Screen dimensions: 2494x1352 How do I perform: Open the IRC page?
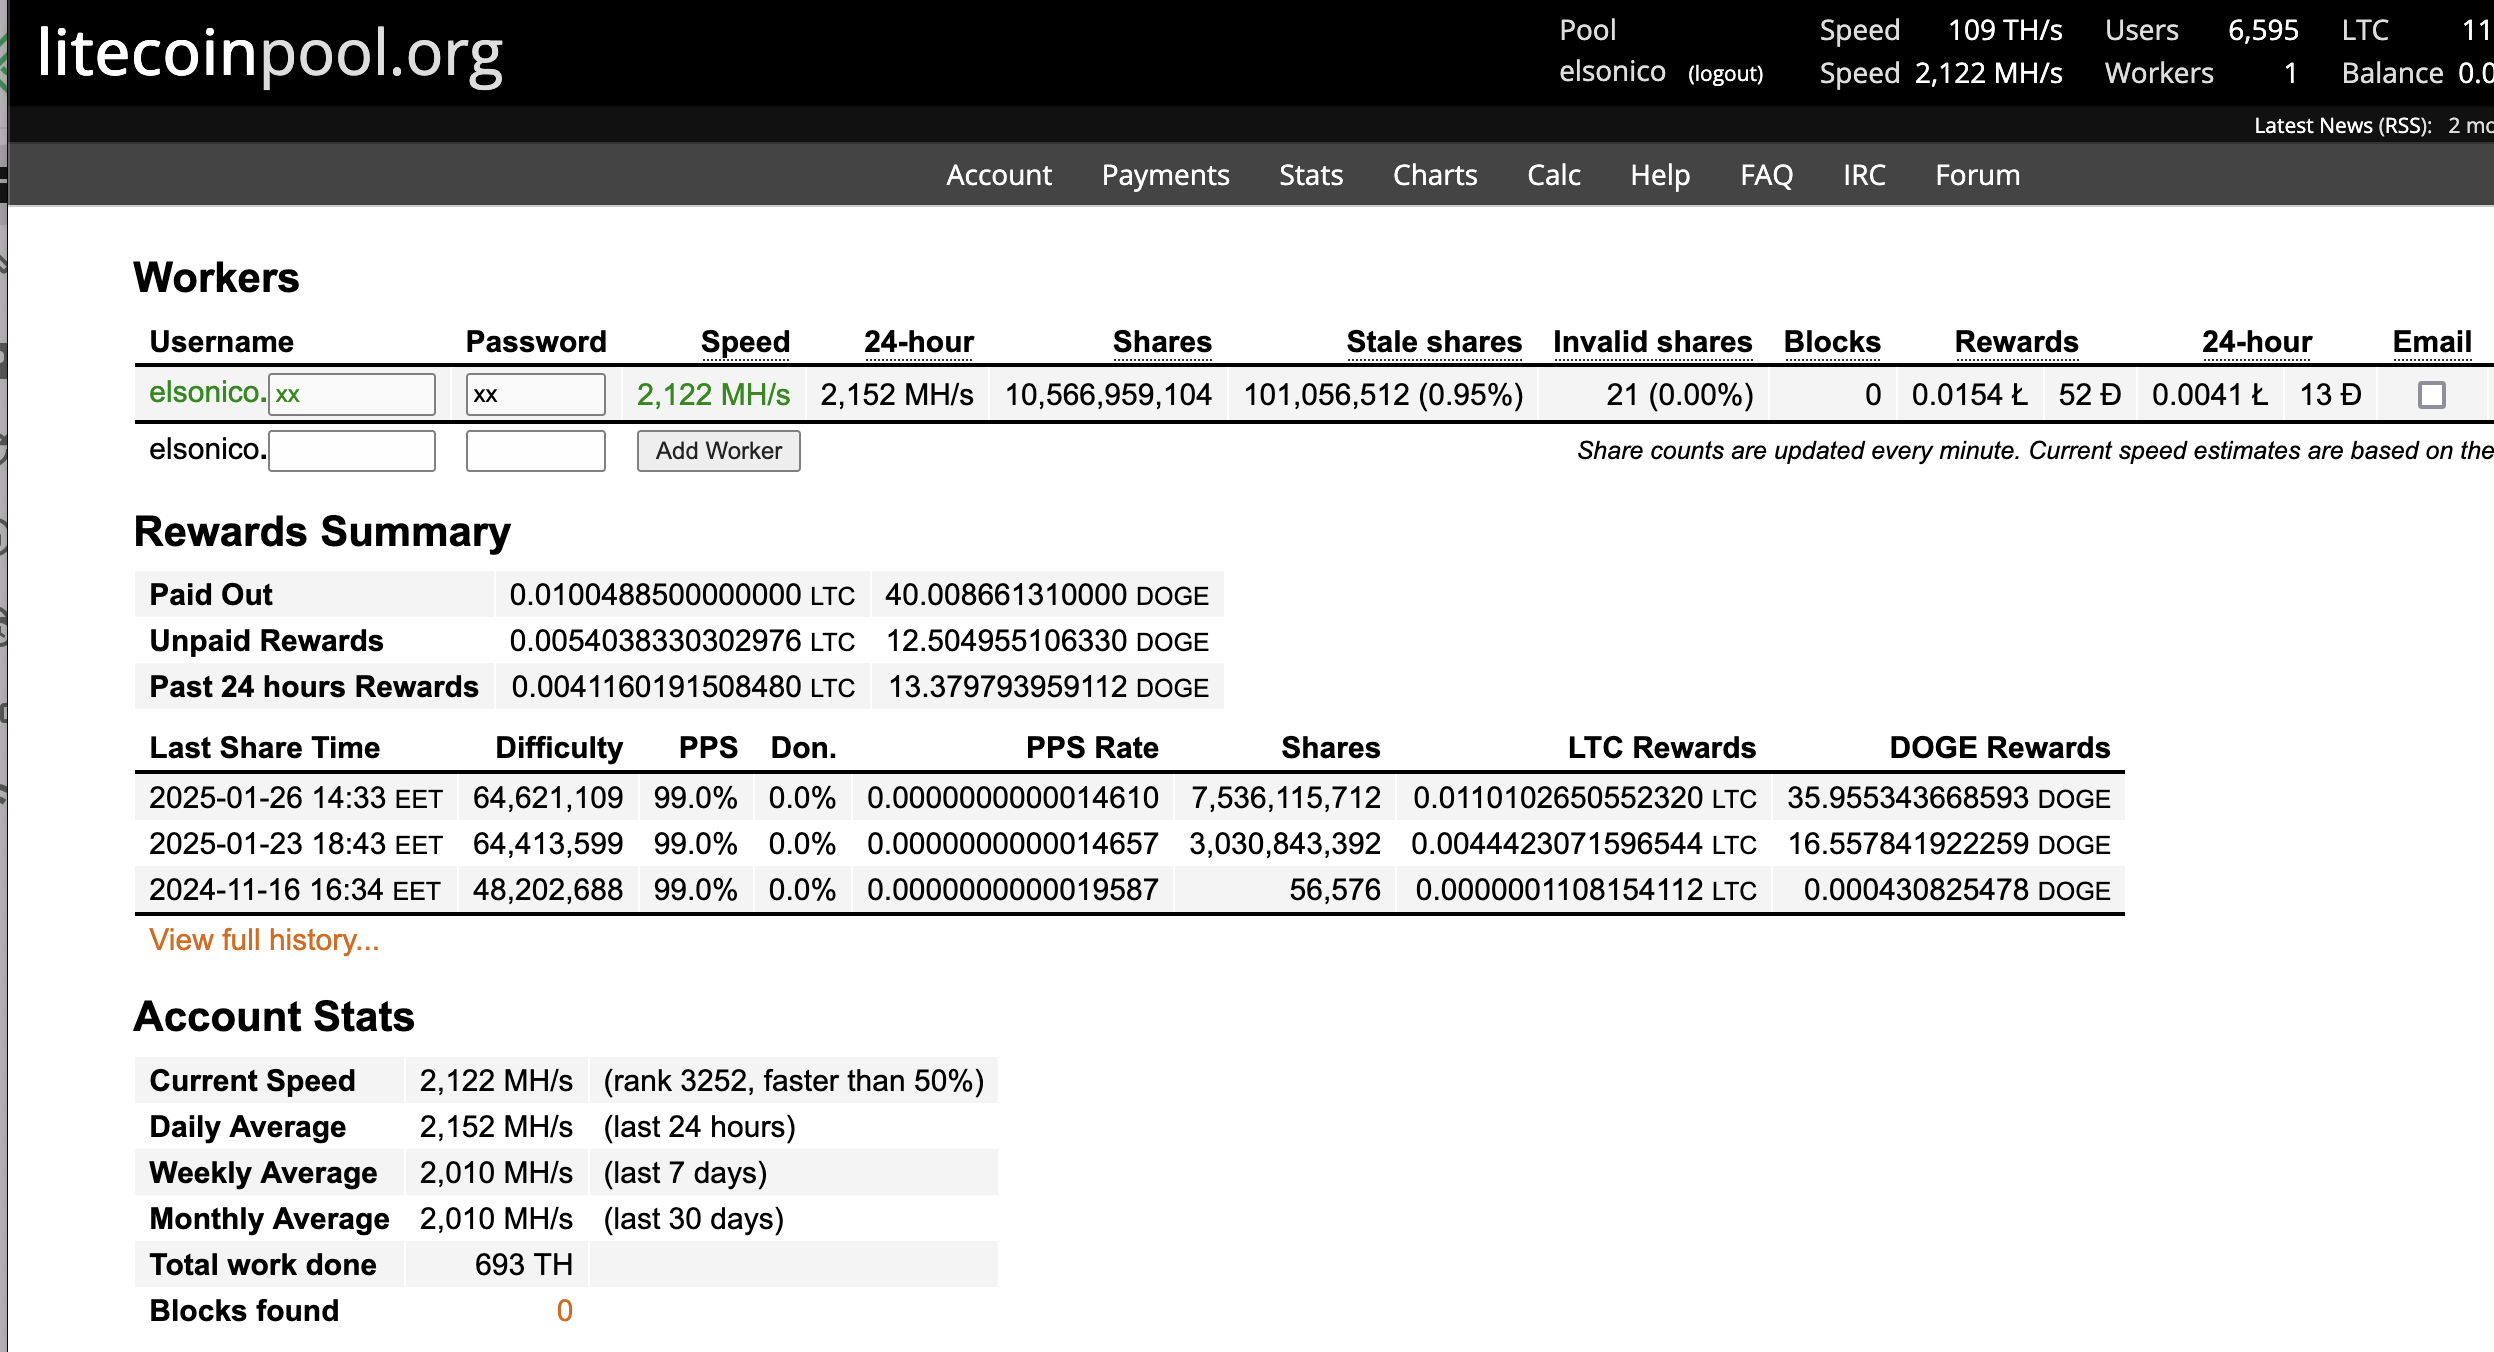pos(1864,175)
